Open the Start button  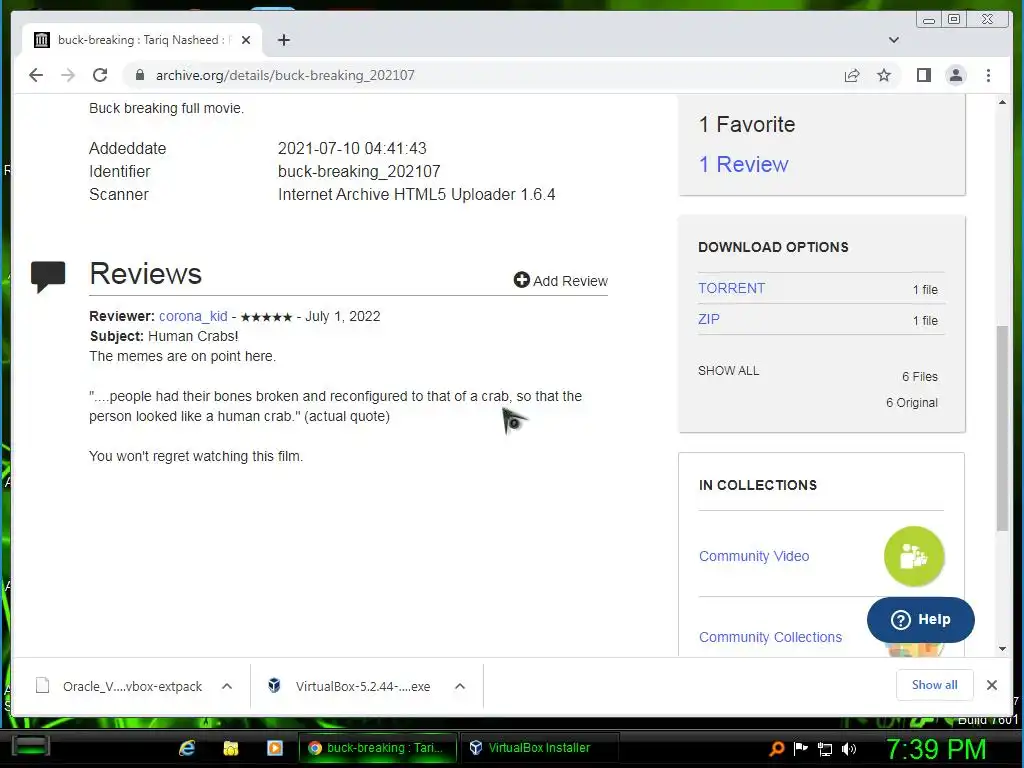tap(31, 746)
